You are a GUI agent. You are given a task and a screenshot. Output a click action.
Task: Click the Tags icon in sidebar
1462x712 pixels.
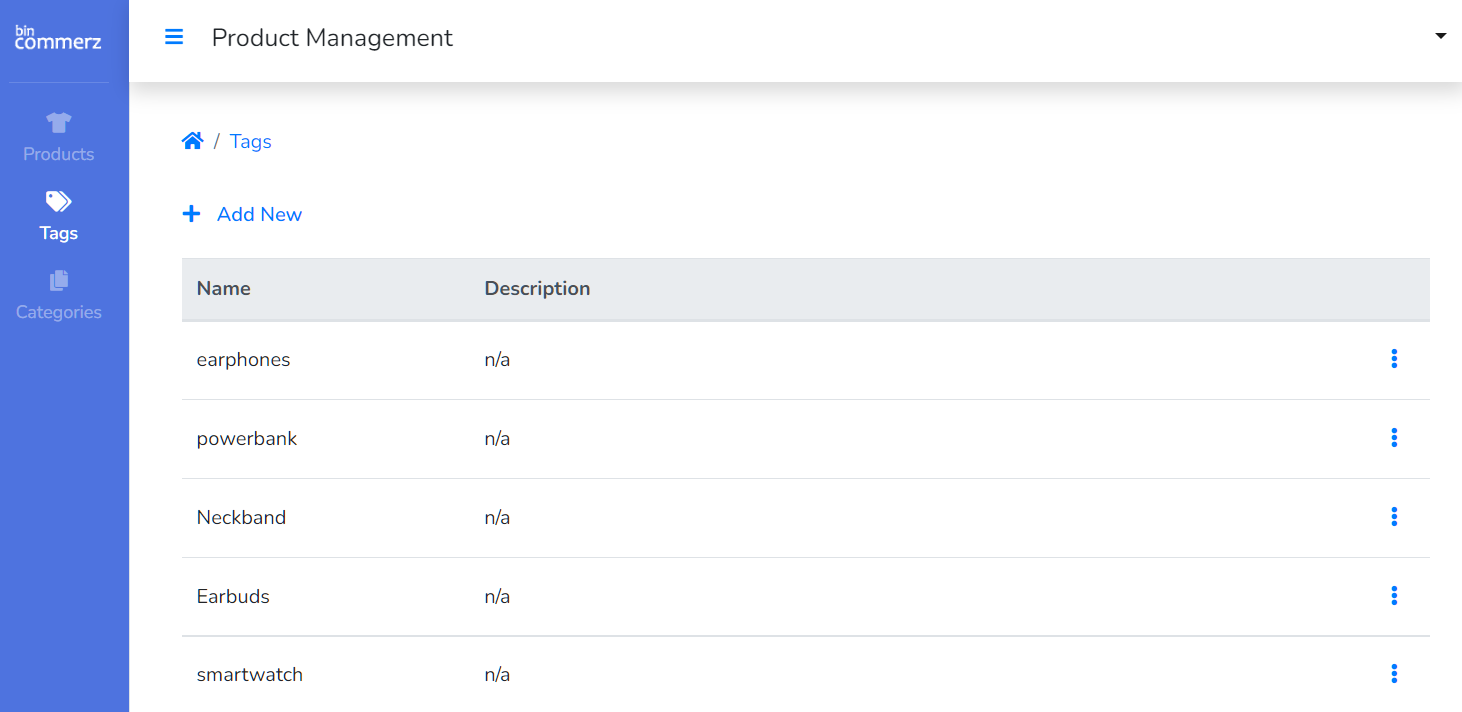59,202
